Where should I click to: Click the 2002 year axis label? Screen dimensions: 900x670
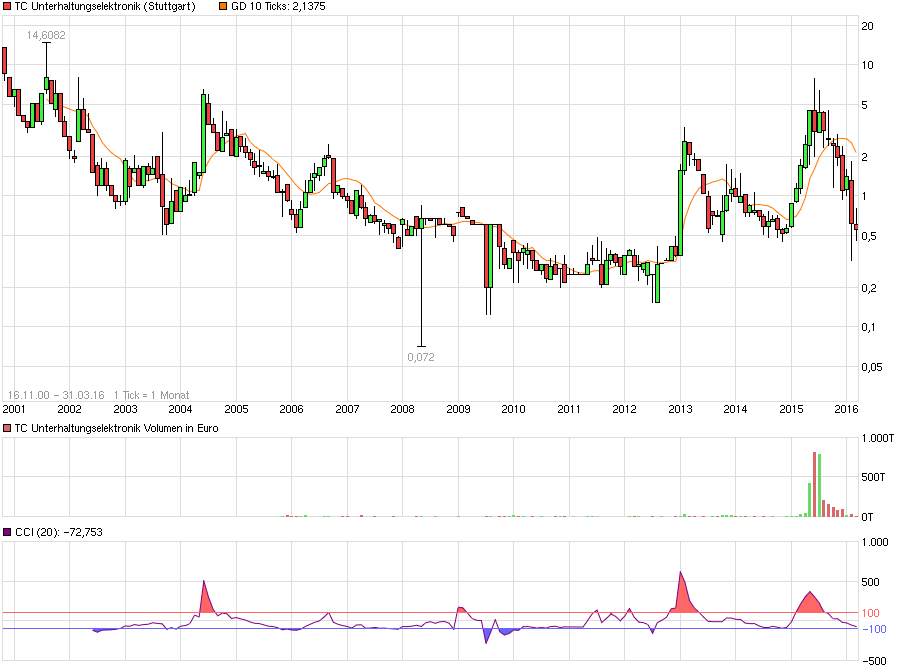69,409
